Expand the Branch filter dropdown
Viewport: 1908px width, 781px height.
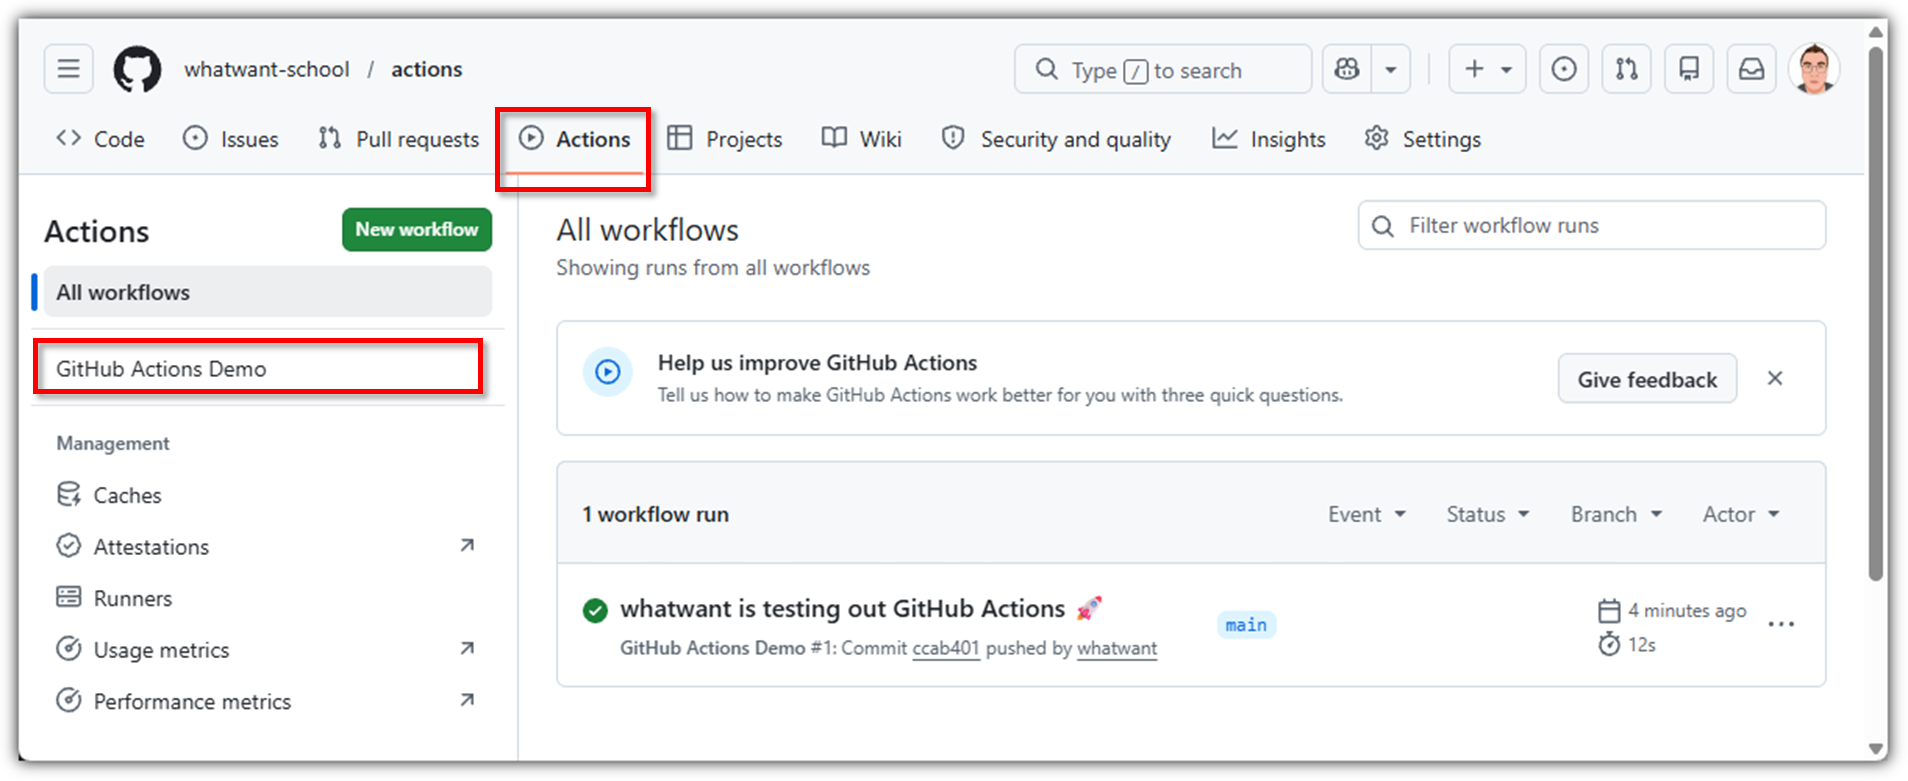[x=1617, y=514]
